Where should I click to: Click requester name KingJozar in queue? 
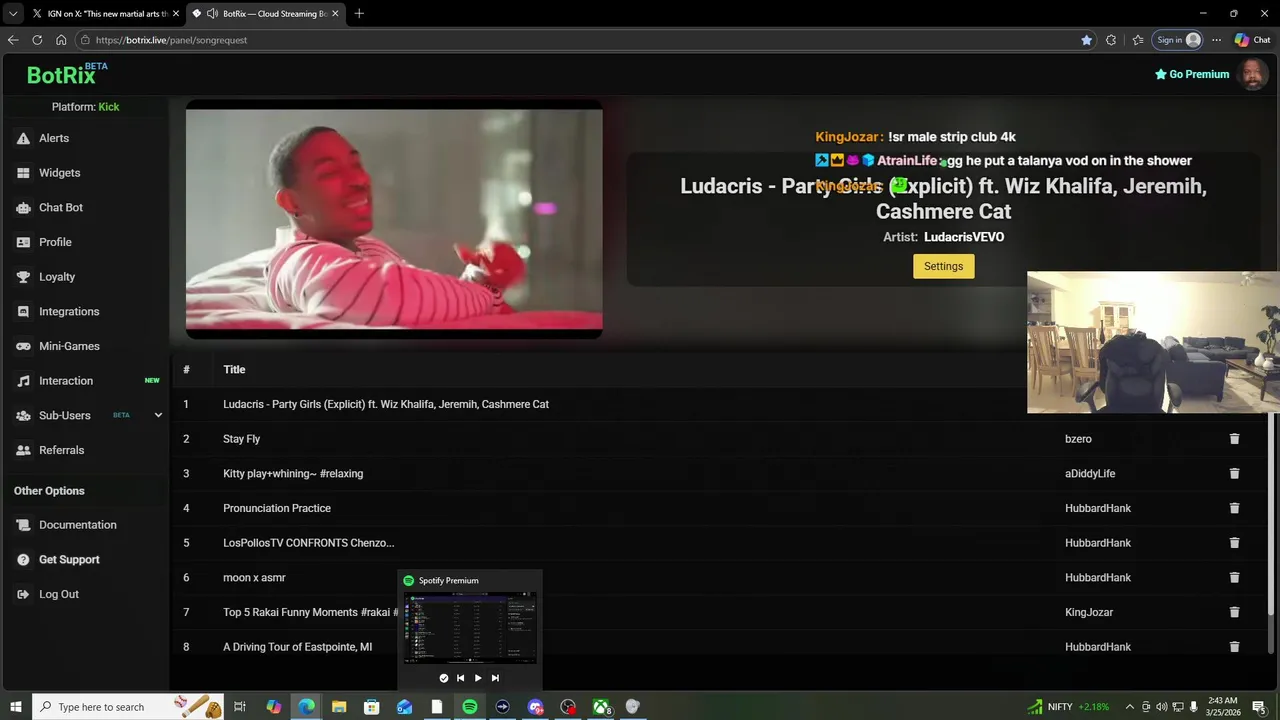tap(1089, 612)
